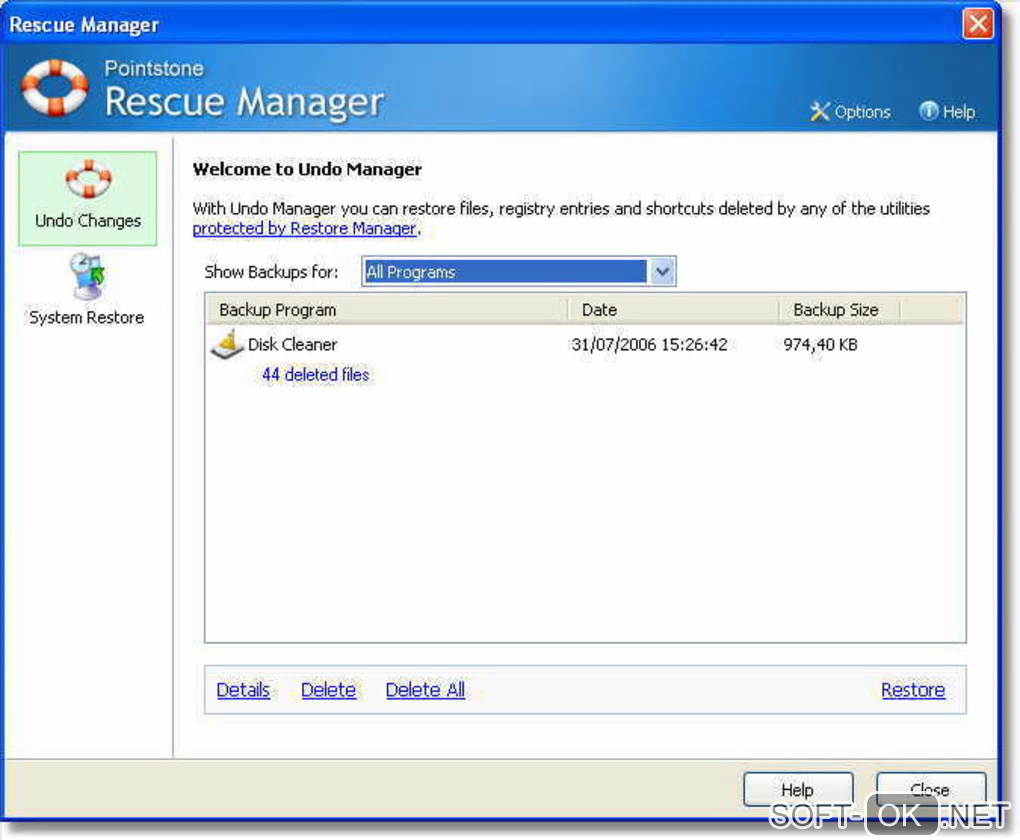
Task: Sort by Backup Size column header
Action: (839, 310)
